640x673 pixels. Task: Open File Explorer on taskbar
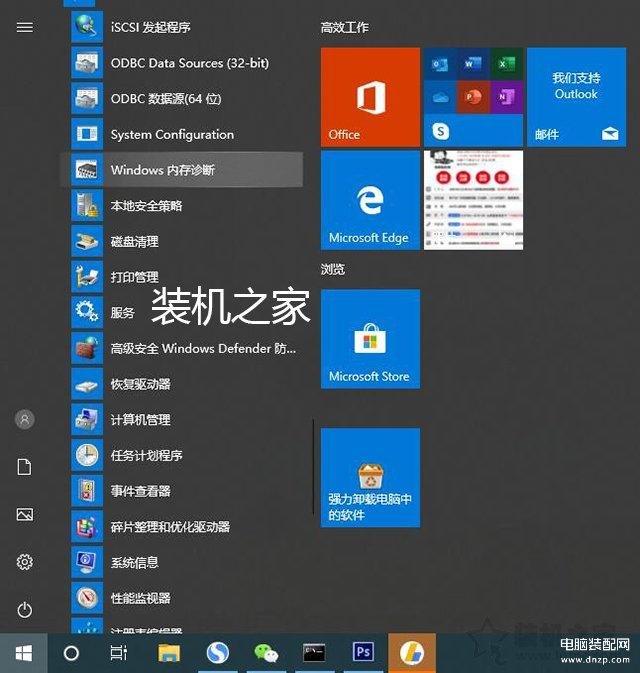point(169,653)
